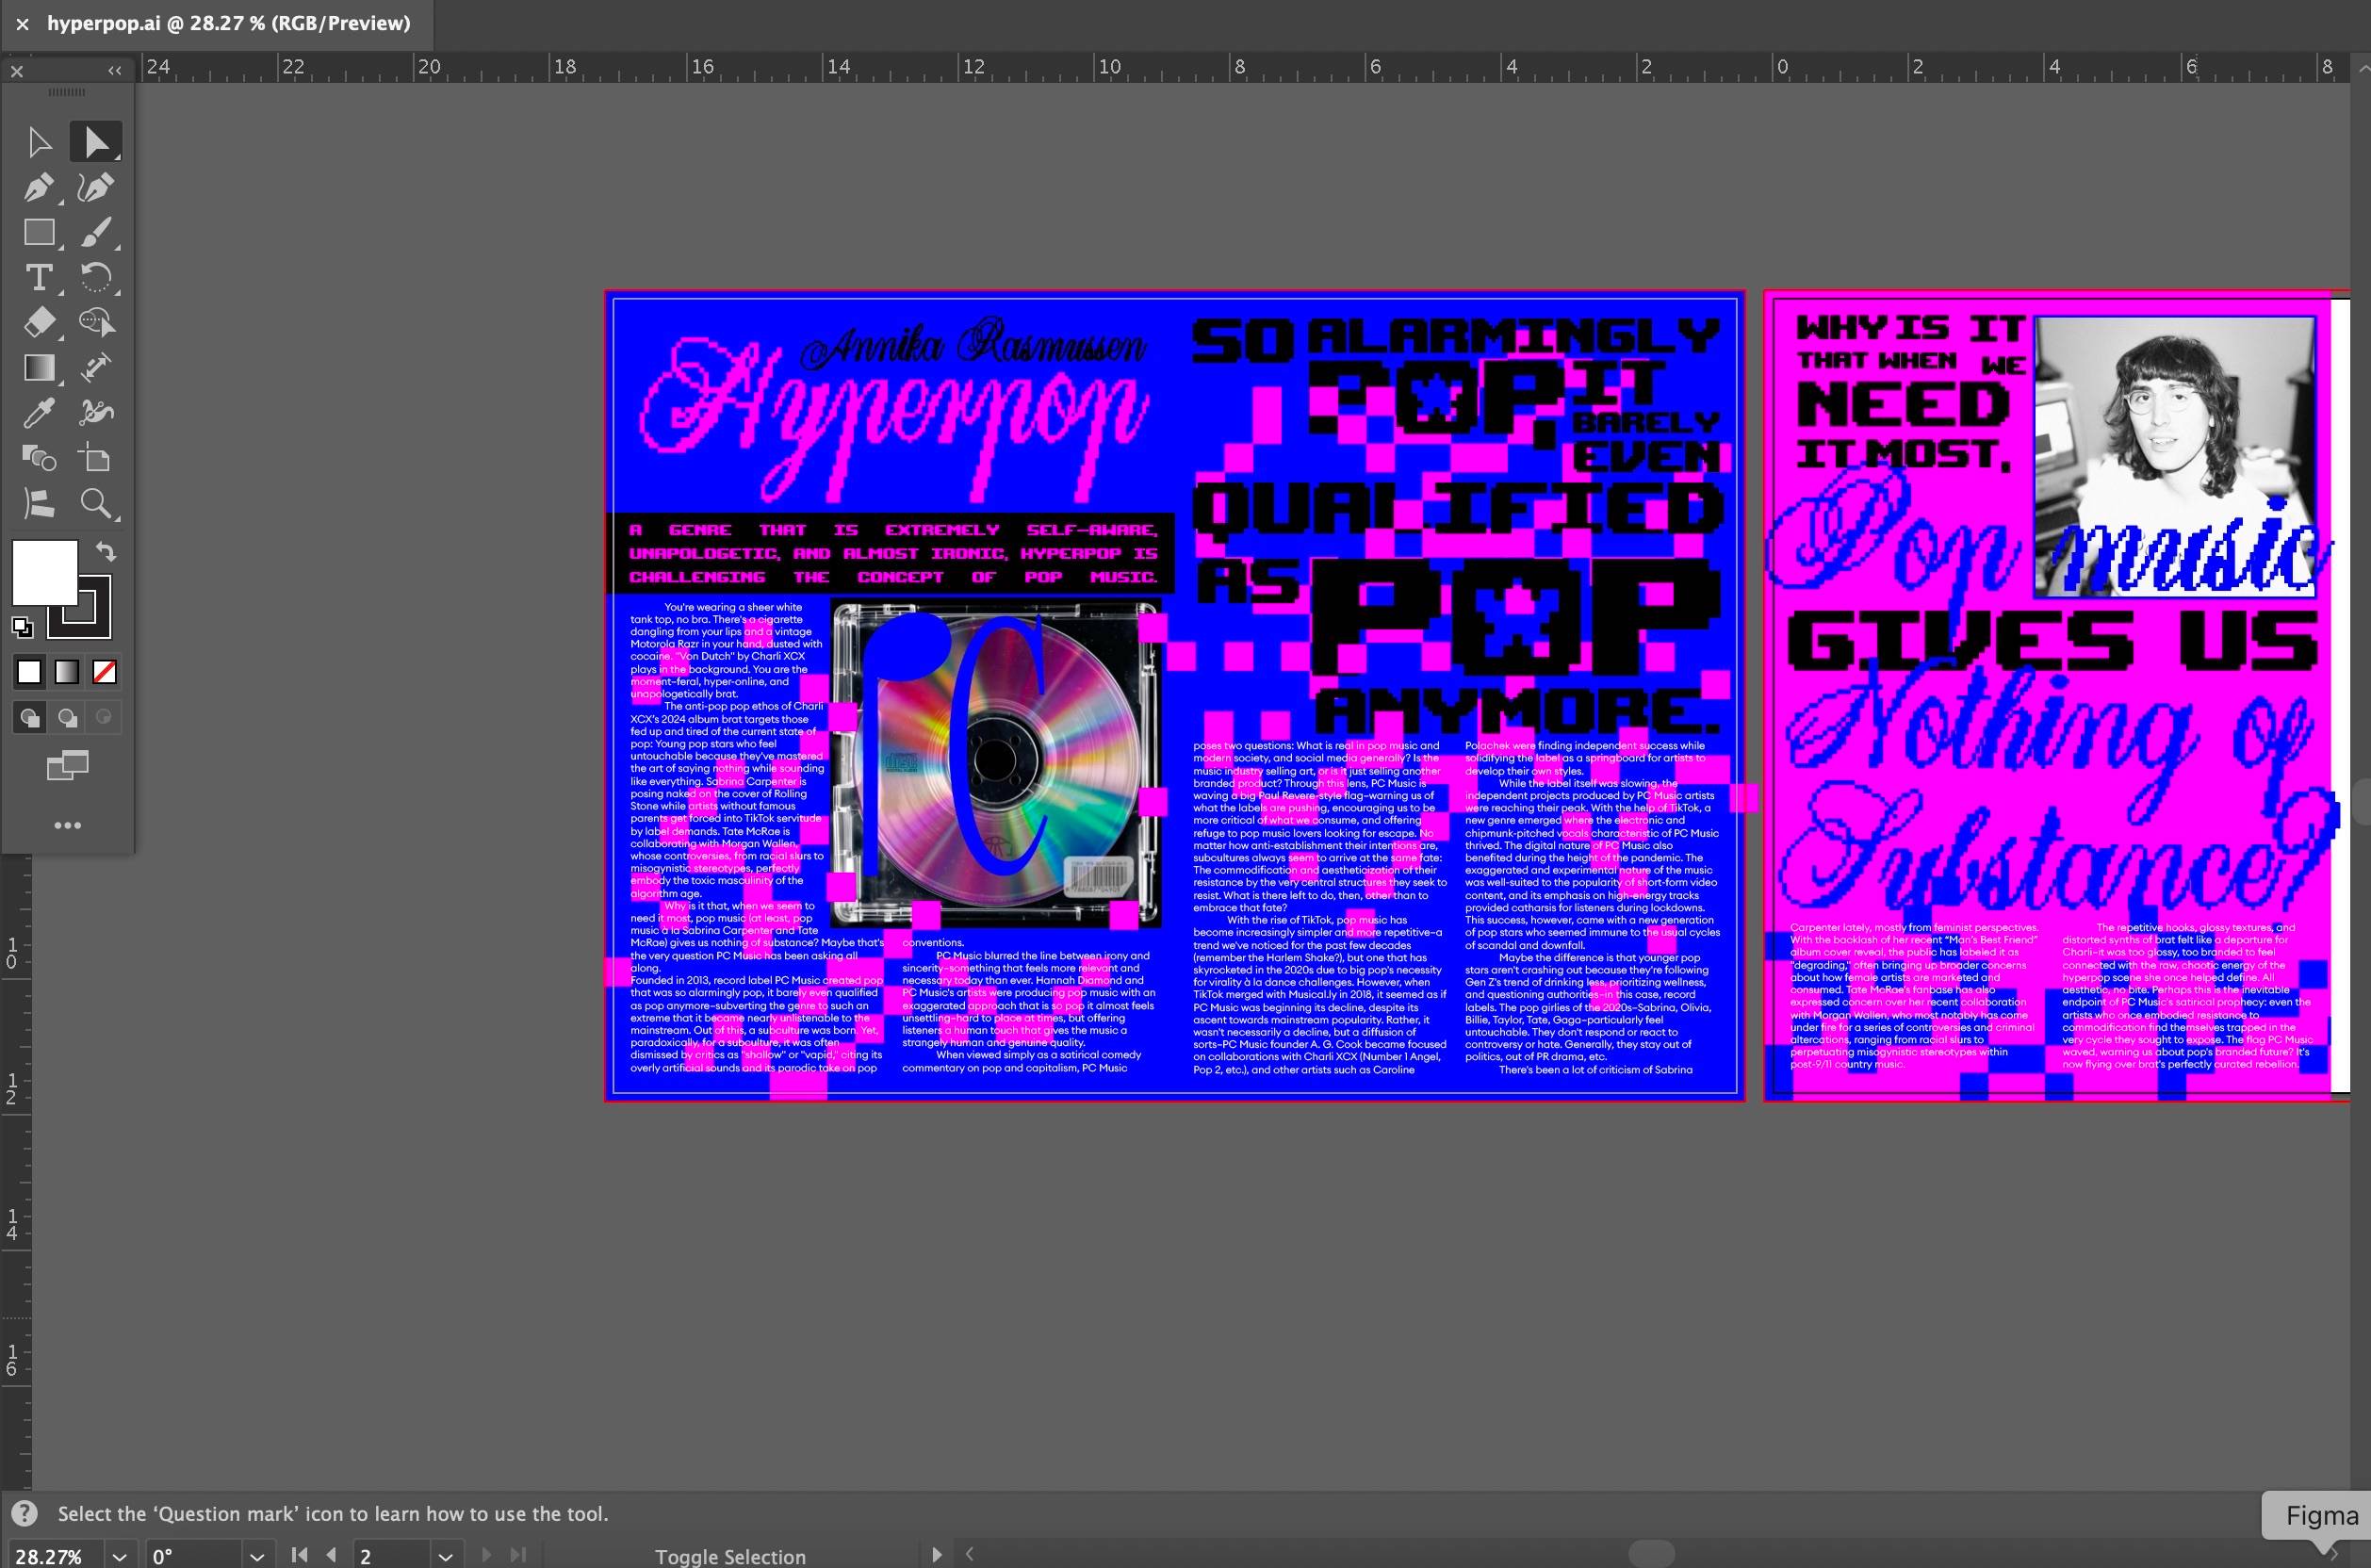Screen dimensions: 2371x1568
Task: Click the 28.27% zoom field
Action: [53, 1556]
